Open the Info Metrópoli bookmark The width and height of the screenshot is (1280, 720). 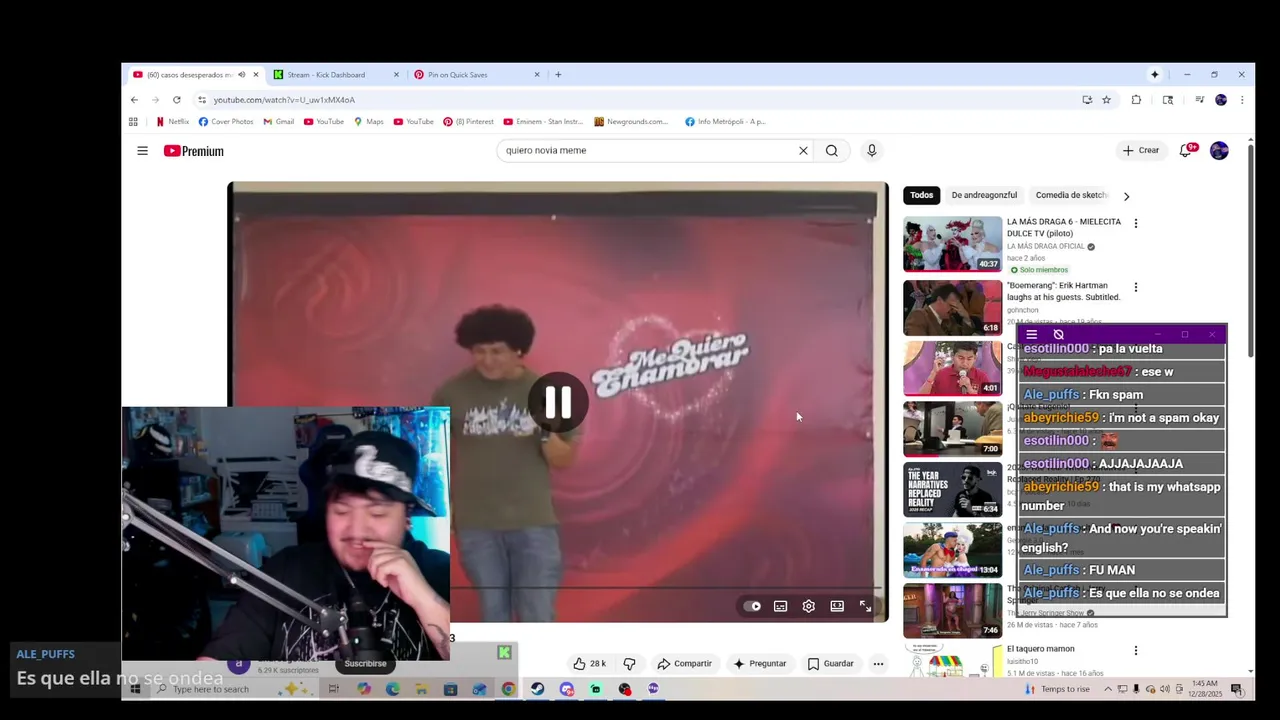[725, 122]
